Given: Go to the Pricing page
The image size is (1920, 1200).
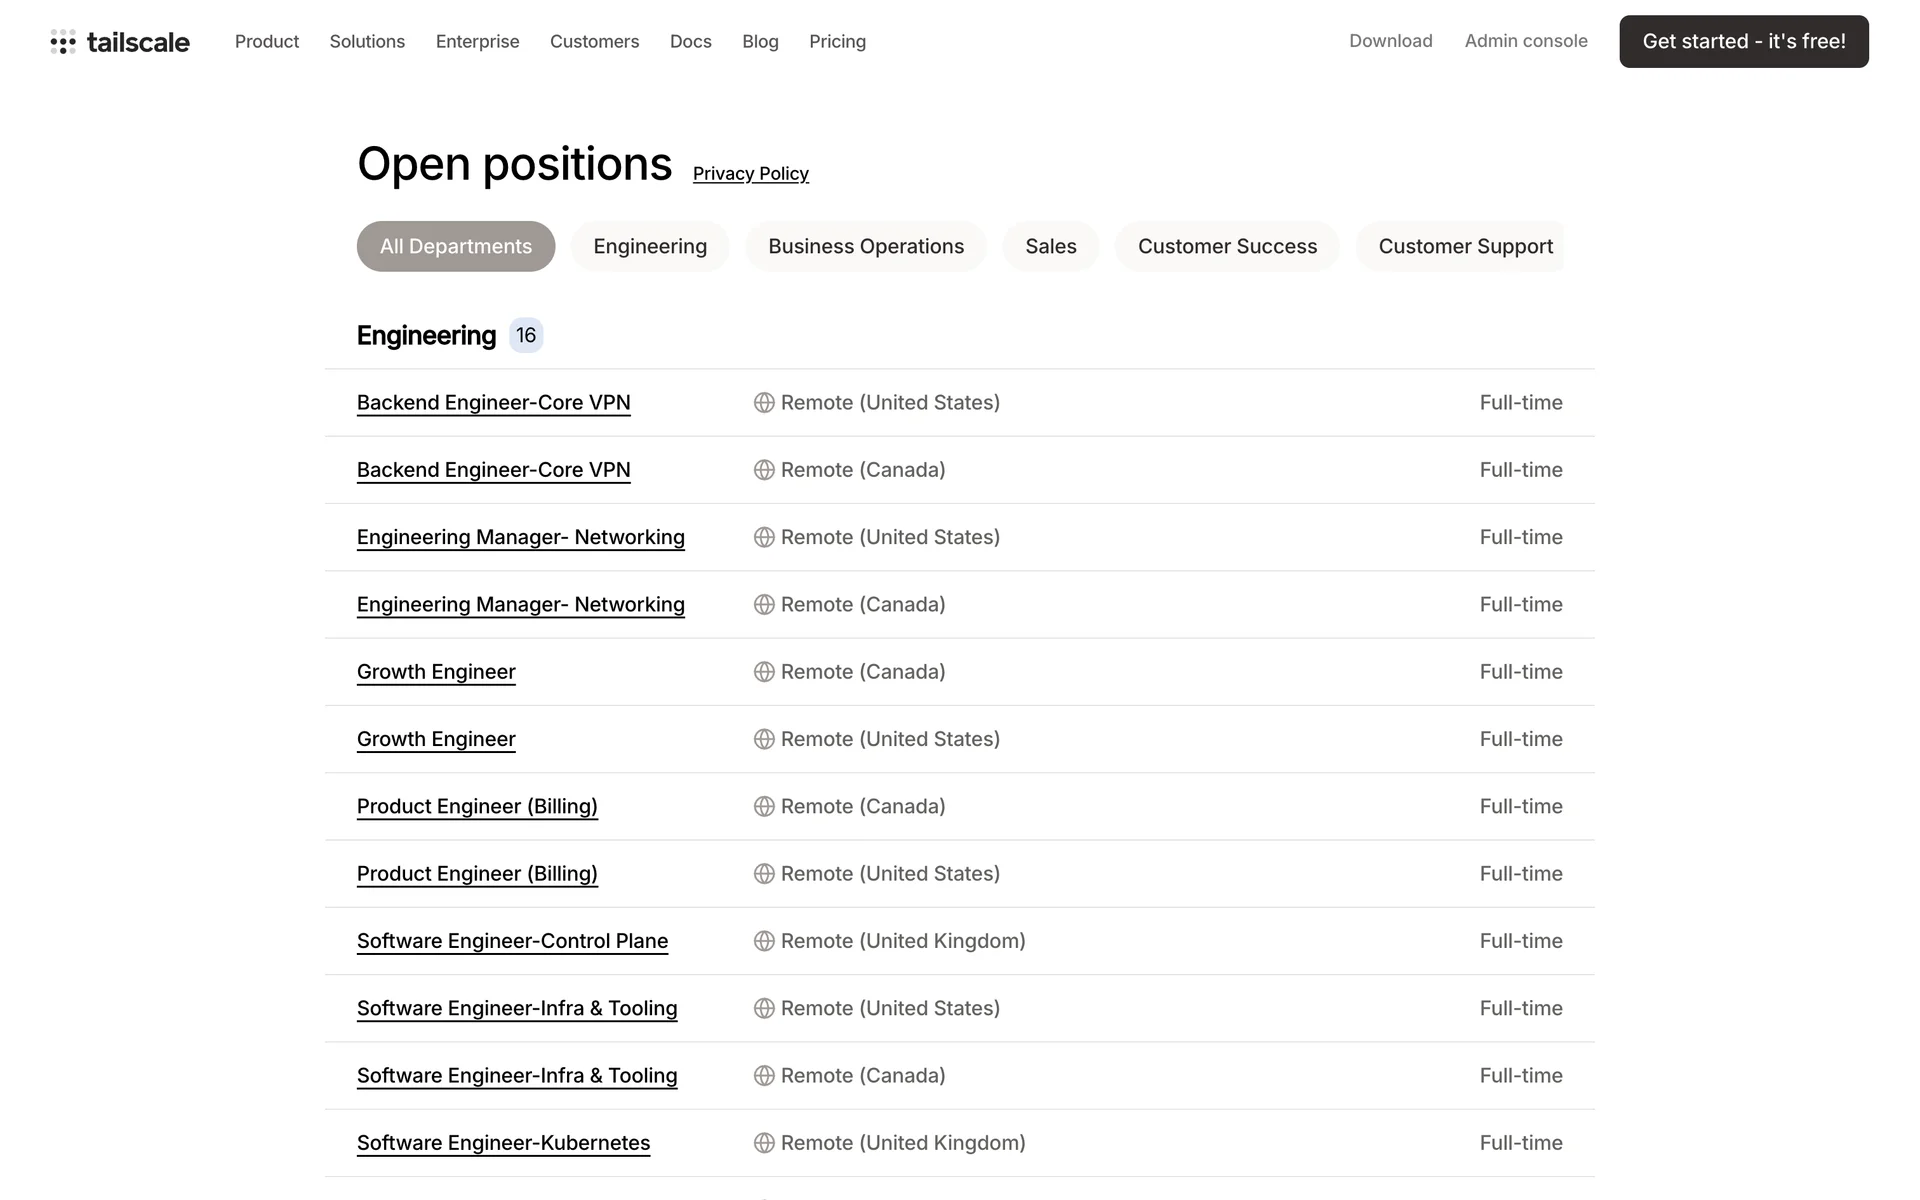Looking at the screenshot, I should [x=837, y=42].
